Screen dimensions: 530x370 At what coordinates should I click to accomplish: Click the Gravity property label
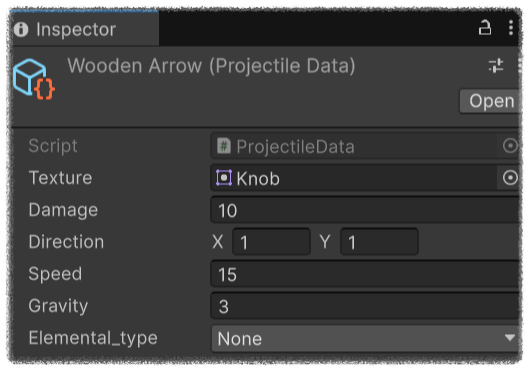coord(58,306)
